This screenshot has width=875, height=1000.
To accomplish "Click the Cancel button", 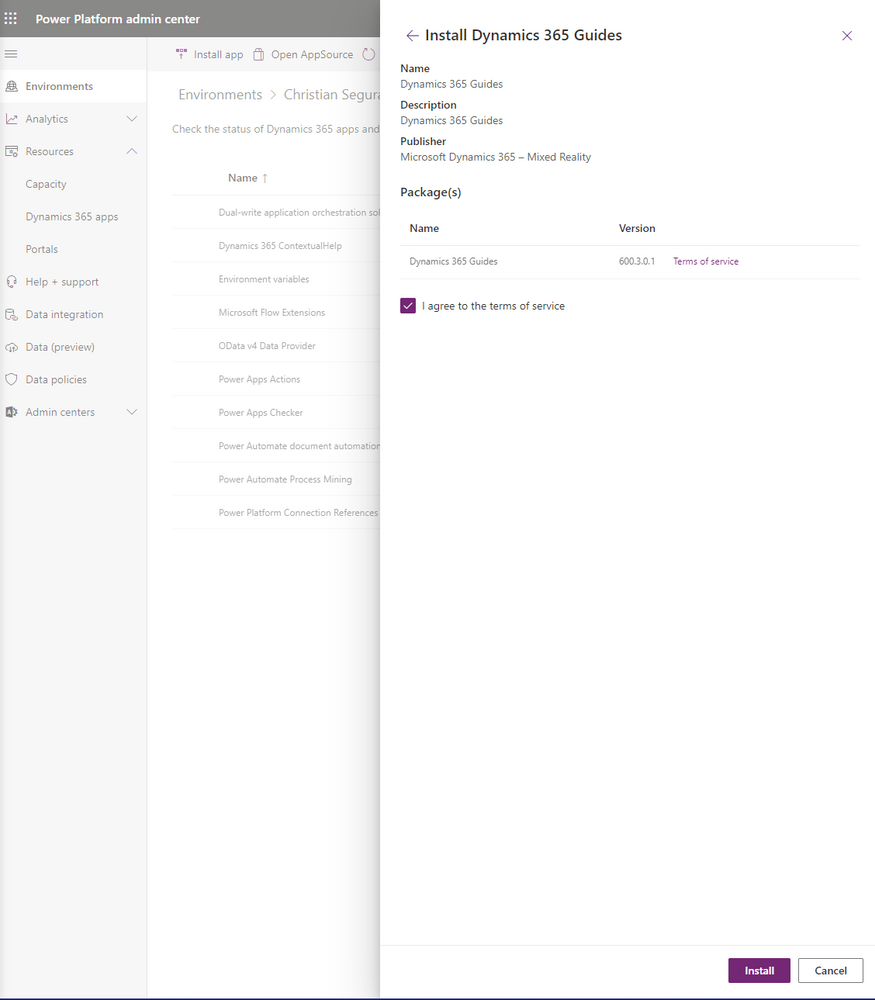I will (830, 970).
